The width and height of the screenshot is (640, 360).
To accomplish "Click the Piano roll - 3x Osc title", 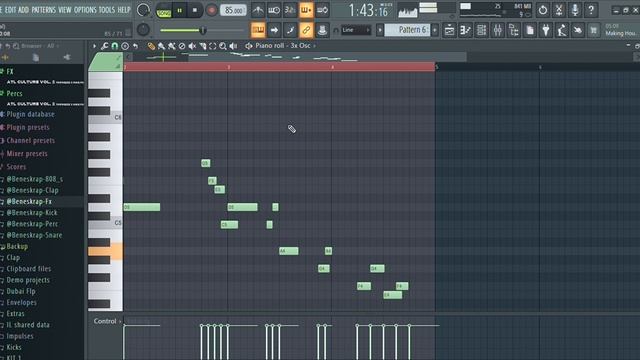I will 283,46.
